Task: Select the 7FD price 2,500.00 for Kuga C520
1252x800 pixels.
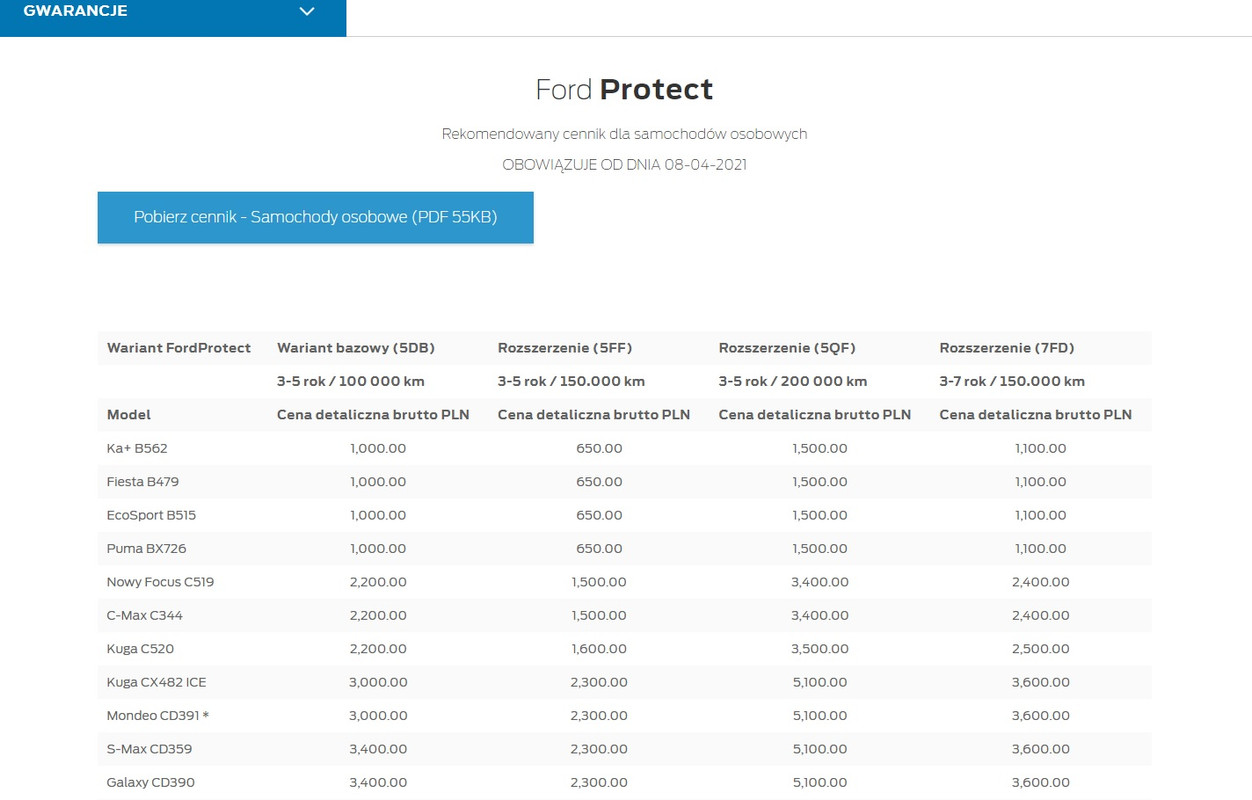Action: click(1041, 649)
